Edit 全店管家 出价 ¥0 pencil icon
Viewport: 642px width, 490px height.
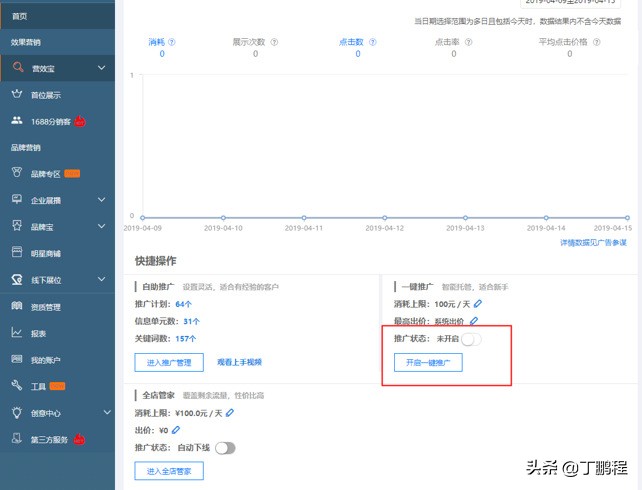pos(176,430)
